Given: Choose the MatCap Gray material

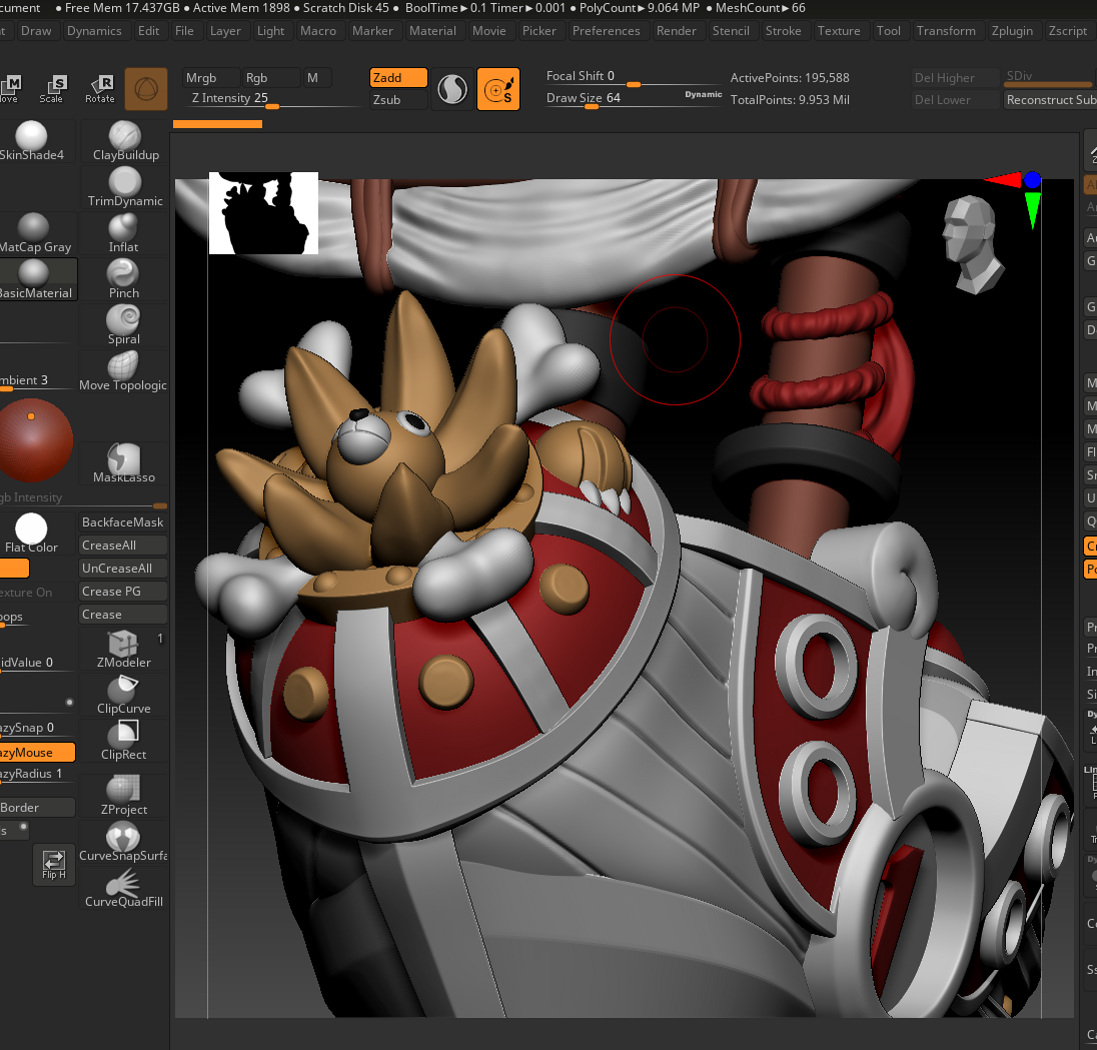Looking at the screenshot, I should [35, 233].
